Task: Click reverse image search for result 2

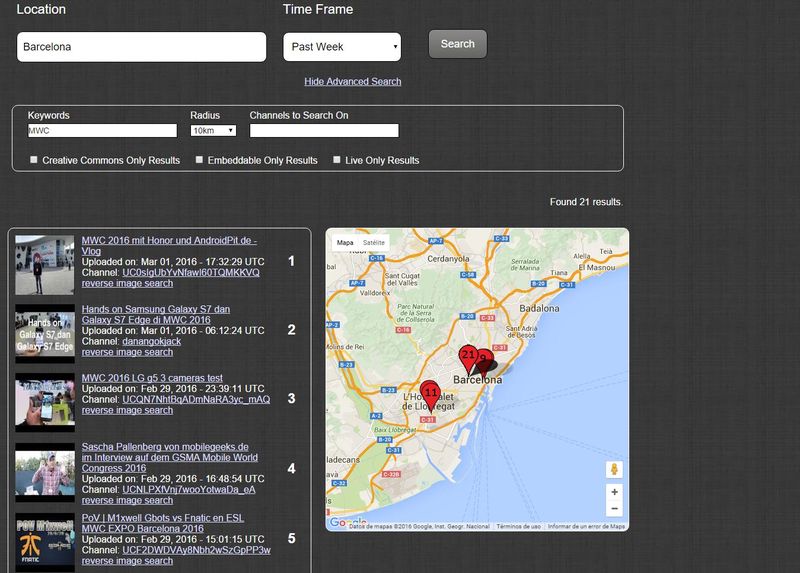Action: pos(127,352)
